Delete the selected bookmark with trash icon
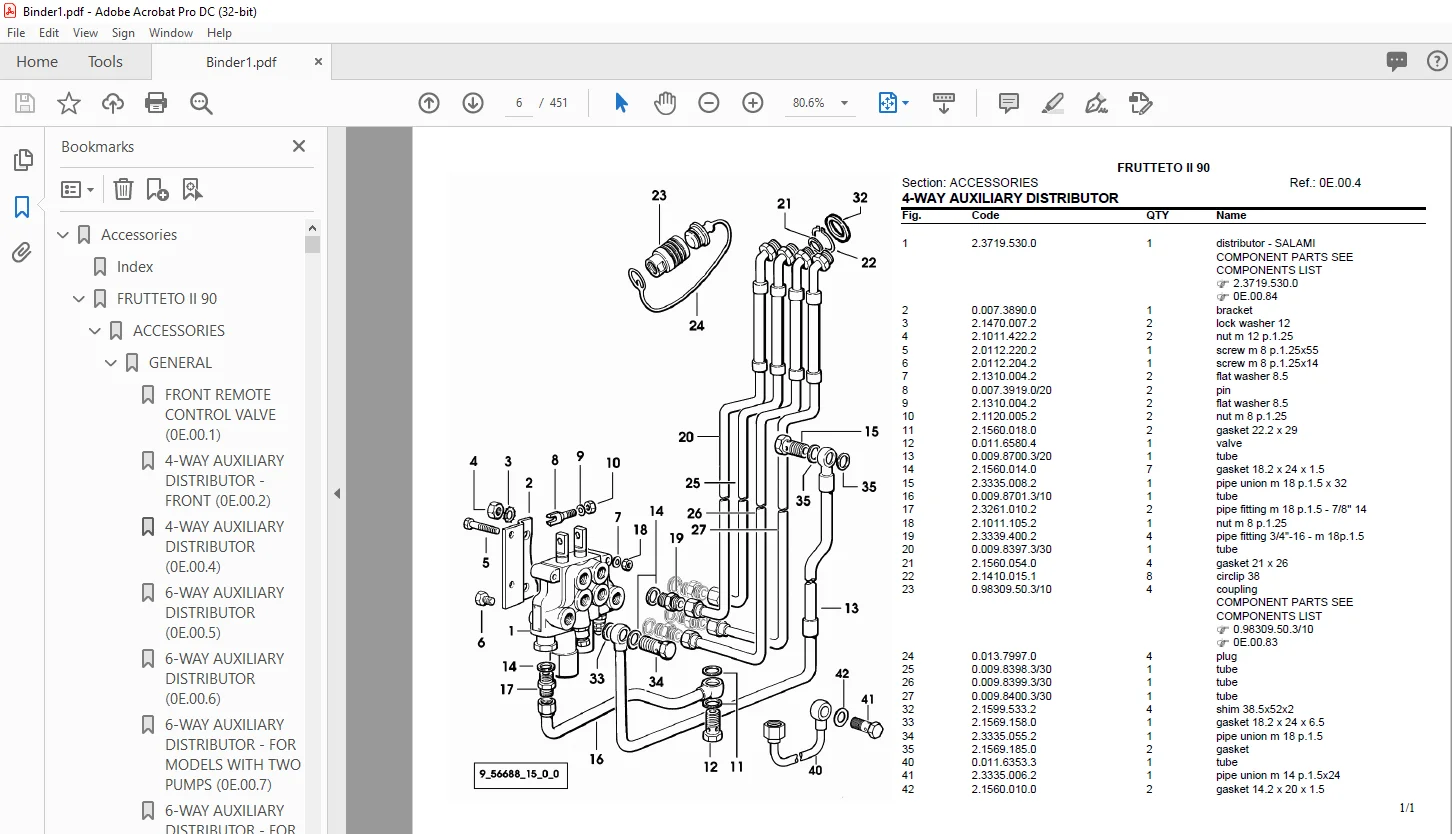This screenshot has width=1452, height=834. point(123,189)
